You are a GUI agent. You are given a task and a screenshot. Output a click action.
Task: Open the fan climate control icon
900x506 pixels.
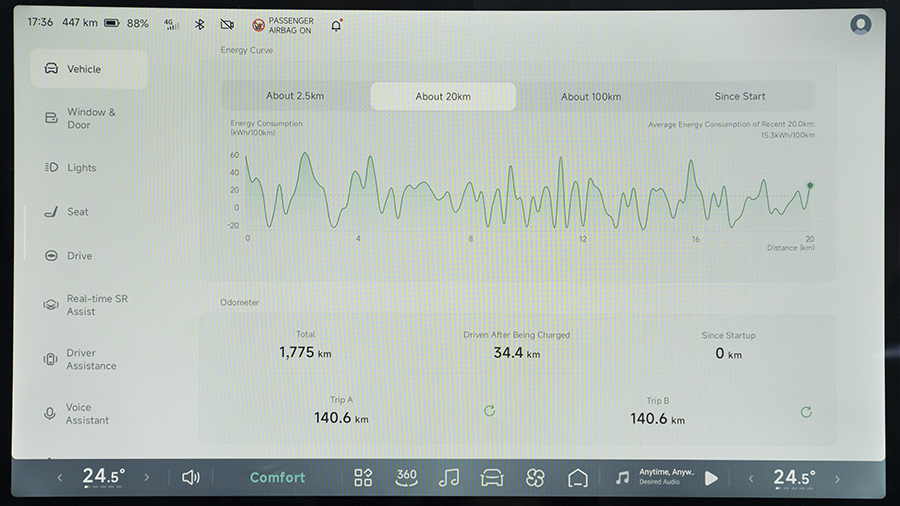pos(535,478)
